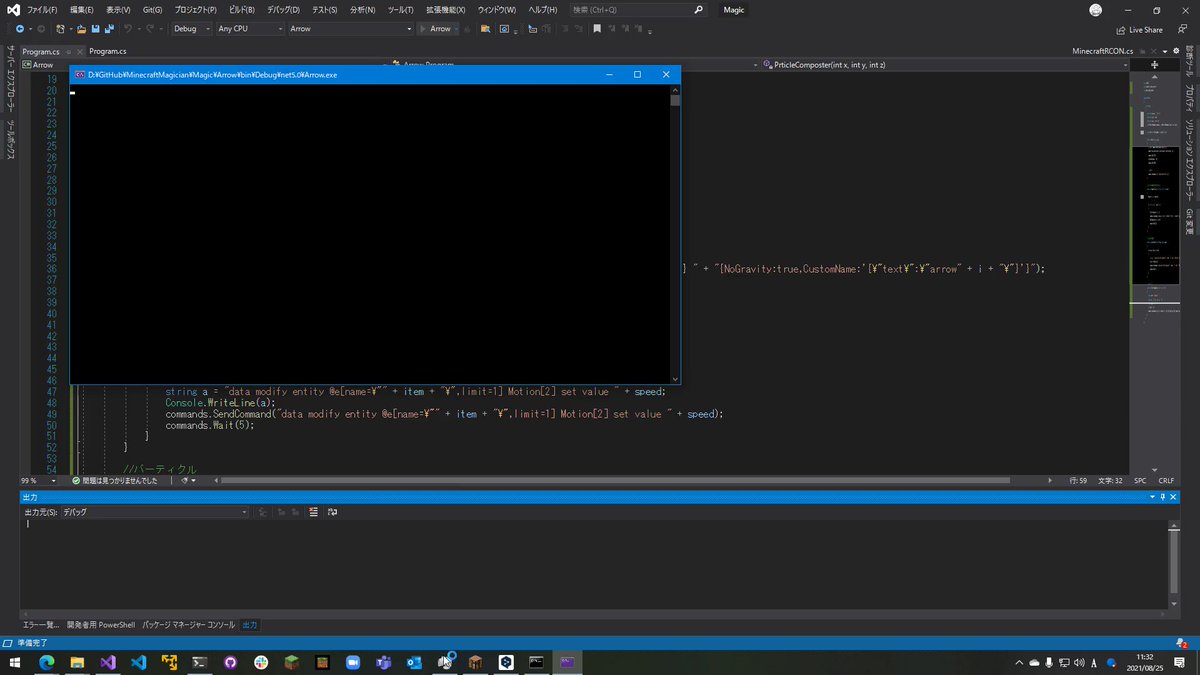Click the Open File folder icon

[82, 29]
